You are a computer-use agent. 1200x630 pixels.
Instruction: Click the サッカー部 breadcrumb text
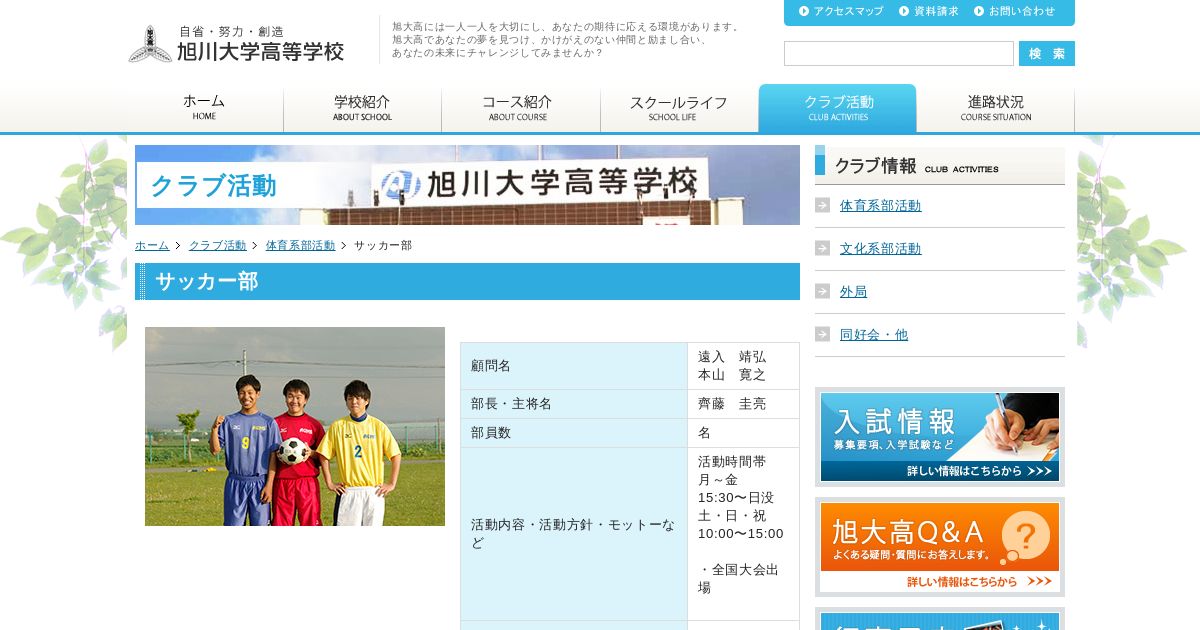pos(383,245)
